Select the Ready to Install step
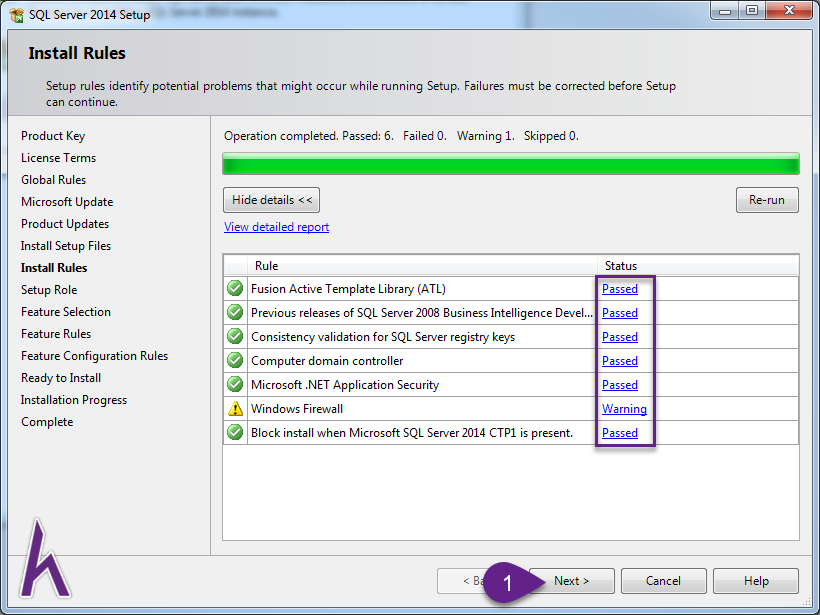Image resolution: width=820 pixels, height=615 pixels. click(61, 378)
